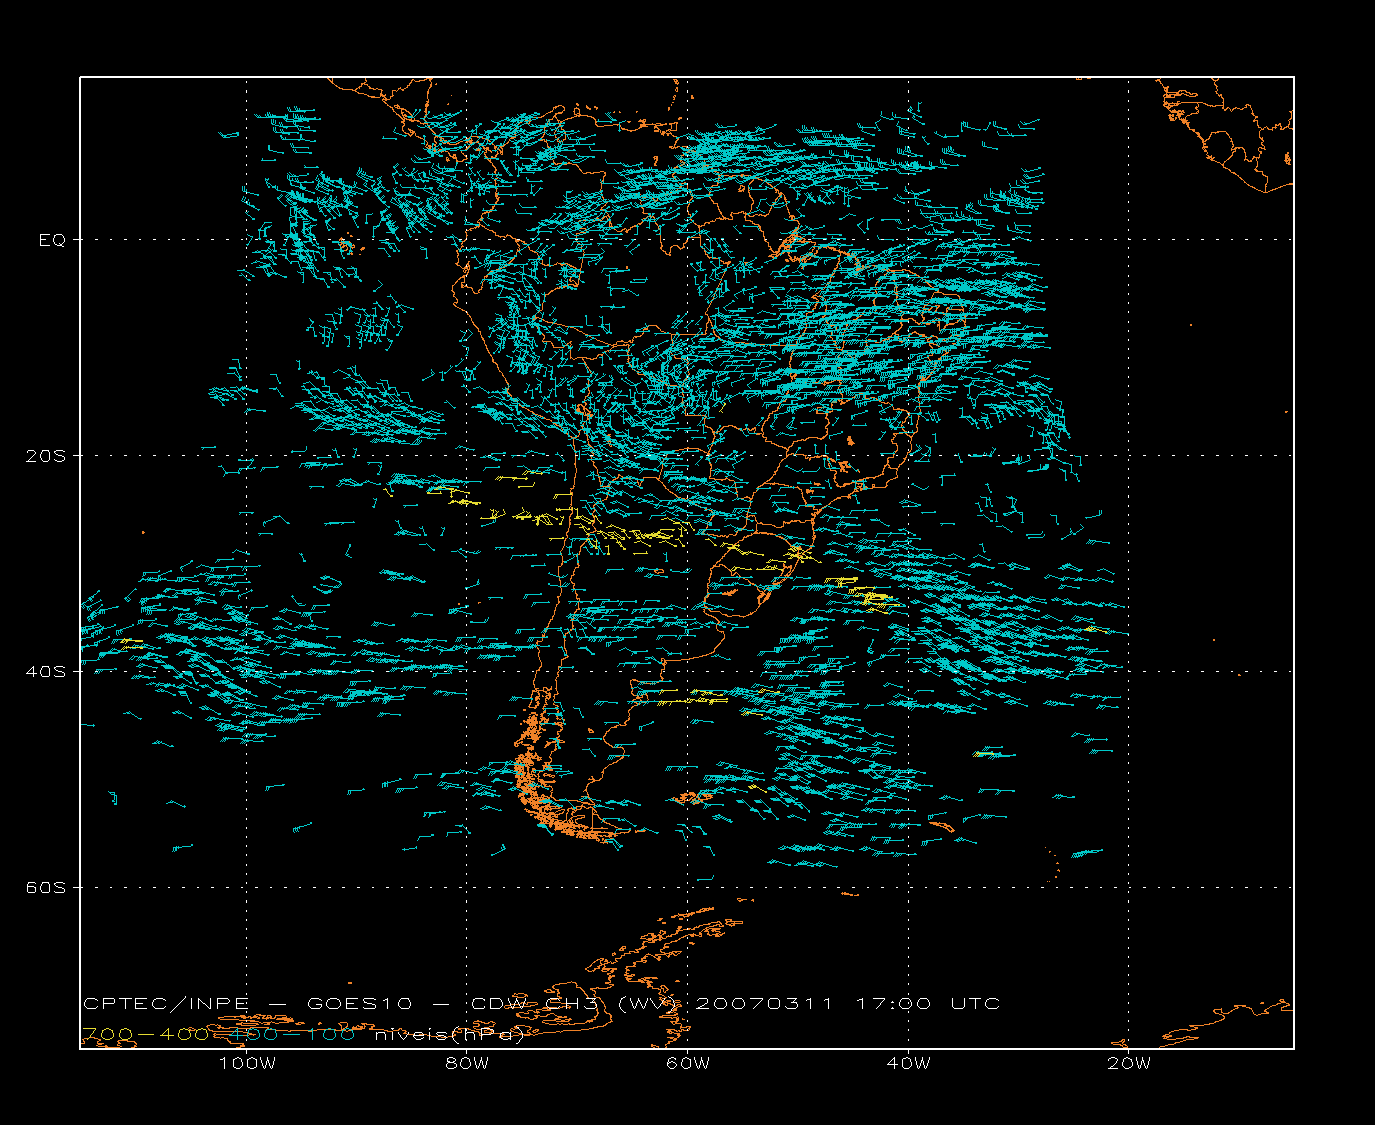Viewport: 1375px width, 1125px height.
Task: Click the '80W' longitude label
Action: point(467,1063)
